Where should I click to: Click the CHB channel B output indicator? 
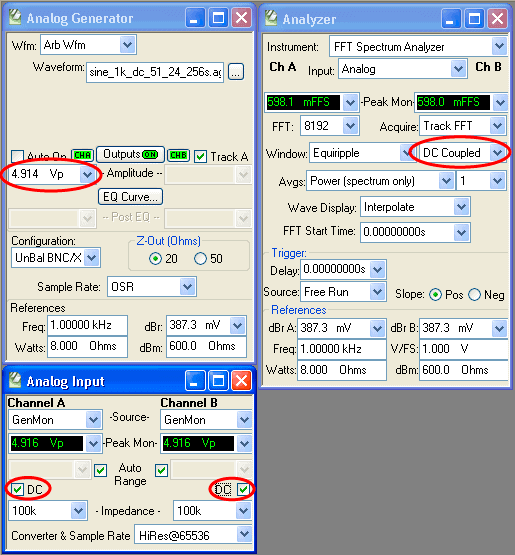[x=178, y=155]
